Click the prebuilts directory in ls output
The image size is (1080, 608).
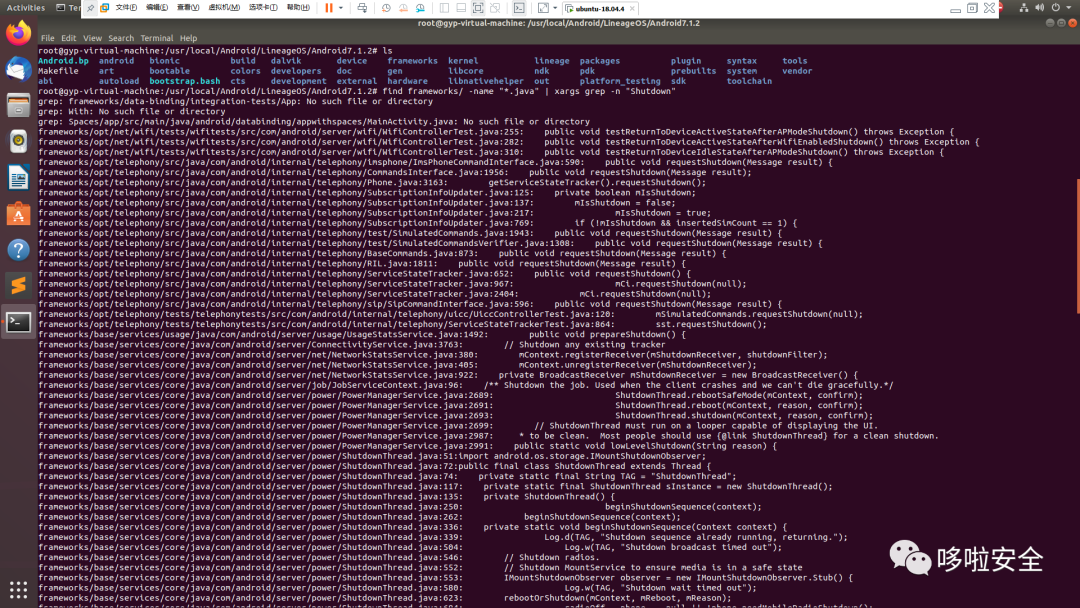point(694,71)
